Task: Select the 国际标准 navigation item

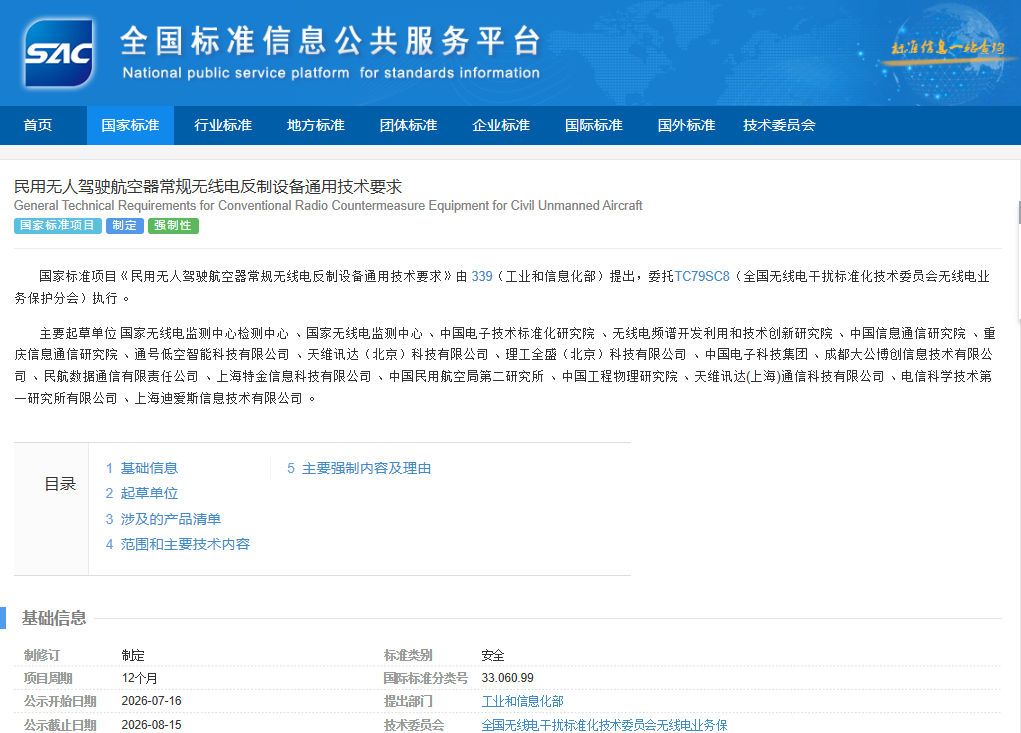Action: coord(594,125)
